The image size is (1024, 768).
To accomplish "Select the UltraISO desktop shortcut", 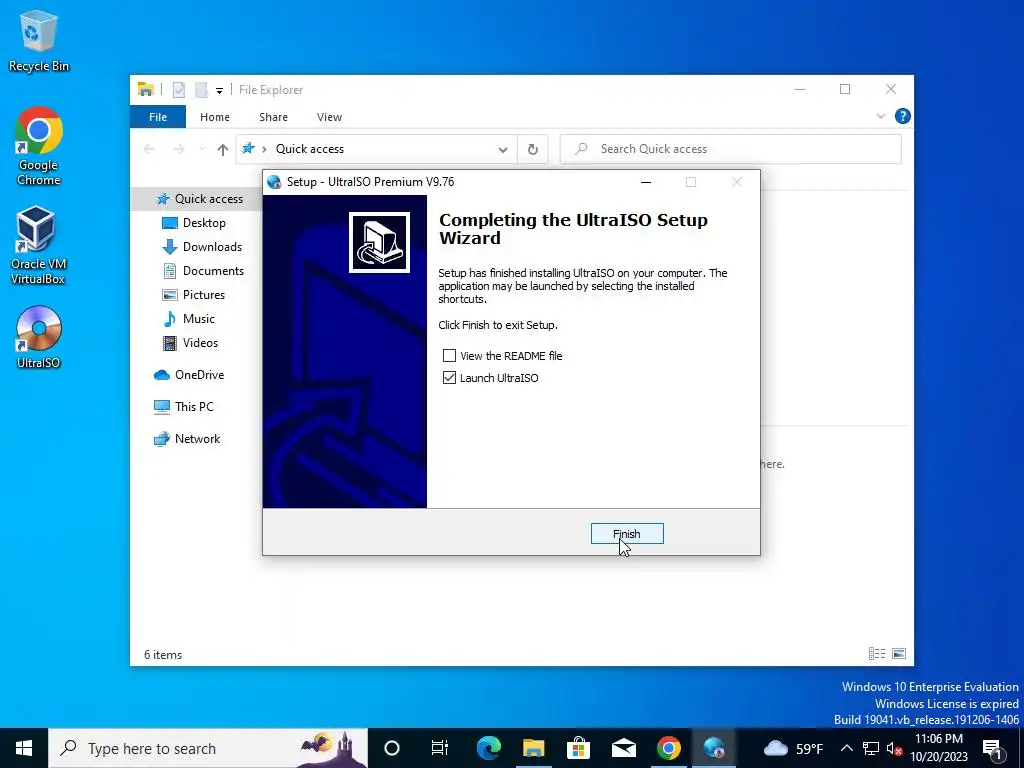I will pos(39,337).
